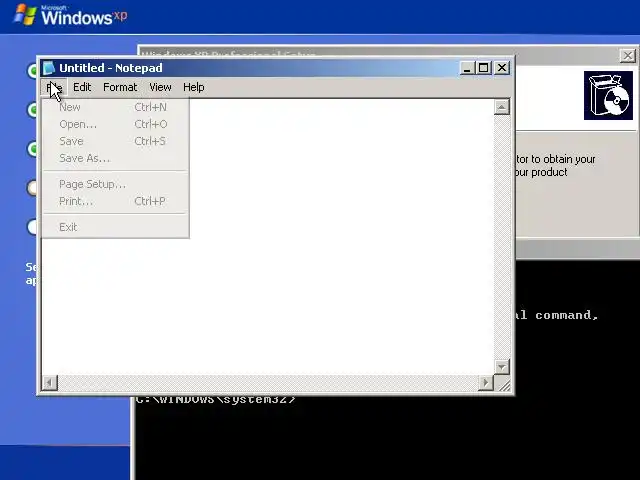
Task: Click the command prompt window
Action: [x=385, y=439]
